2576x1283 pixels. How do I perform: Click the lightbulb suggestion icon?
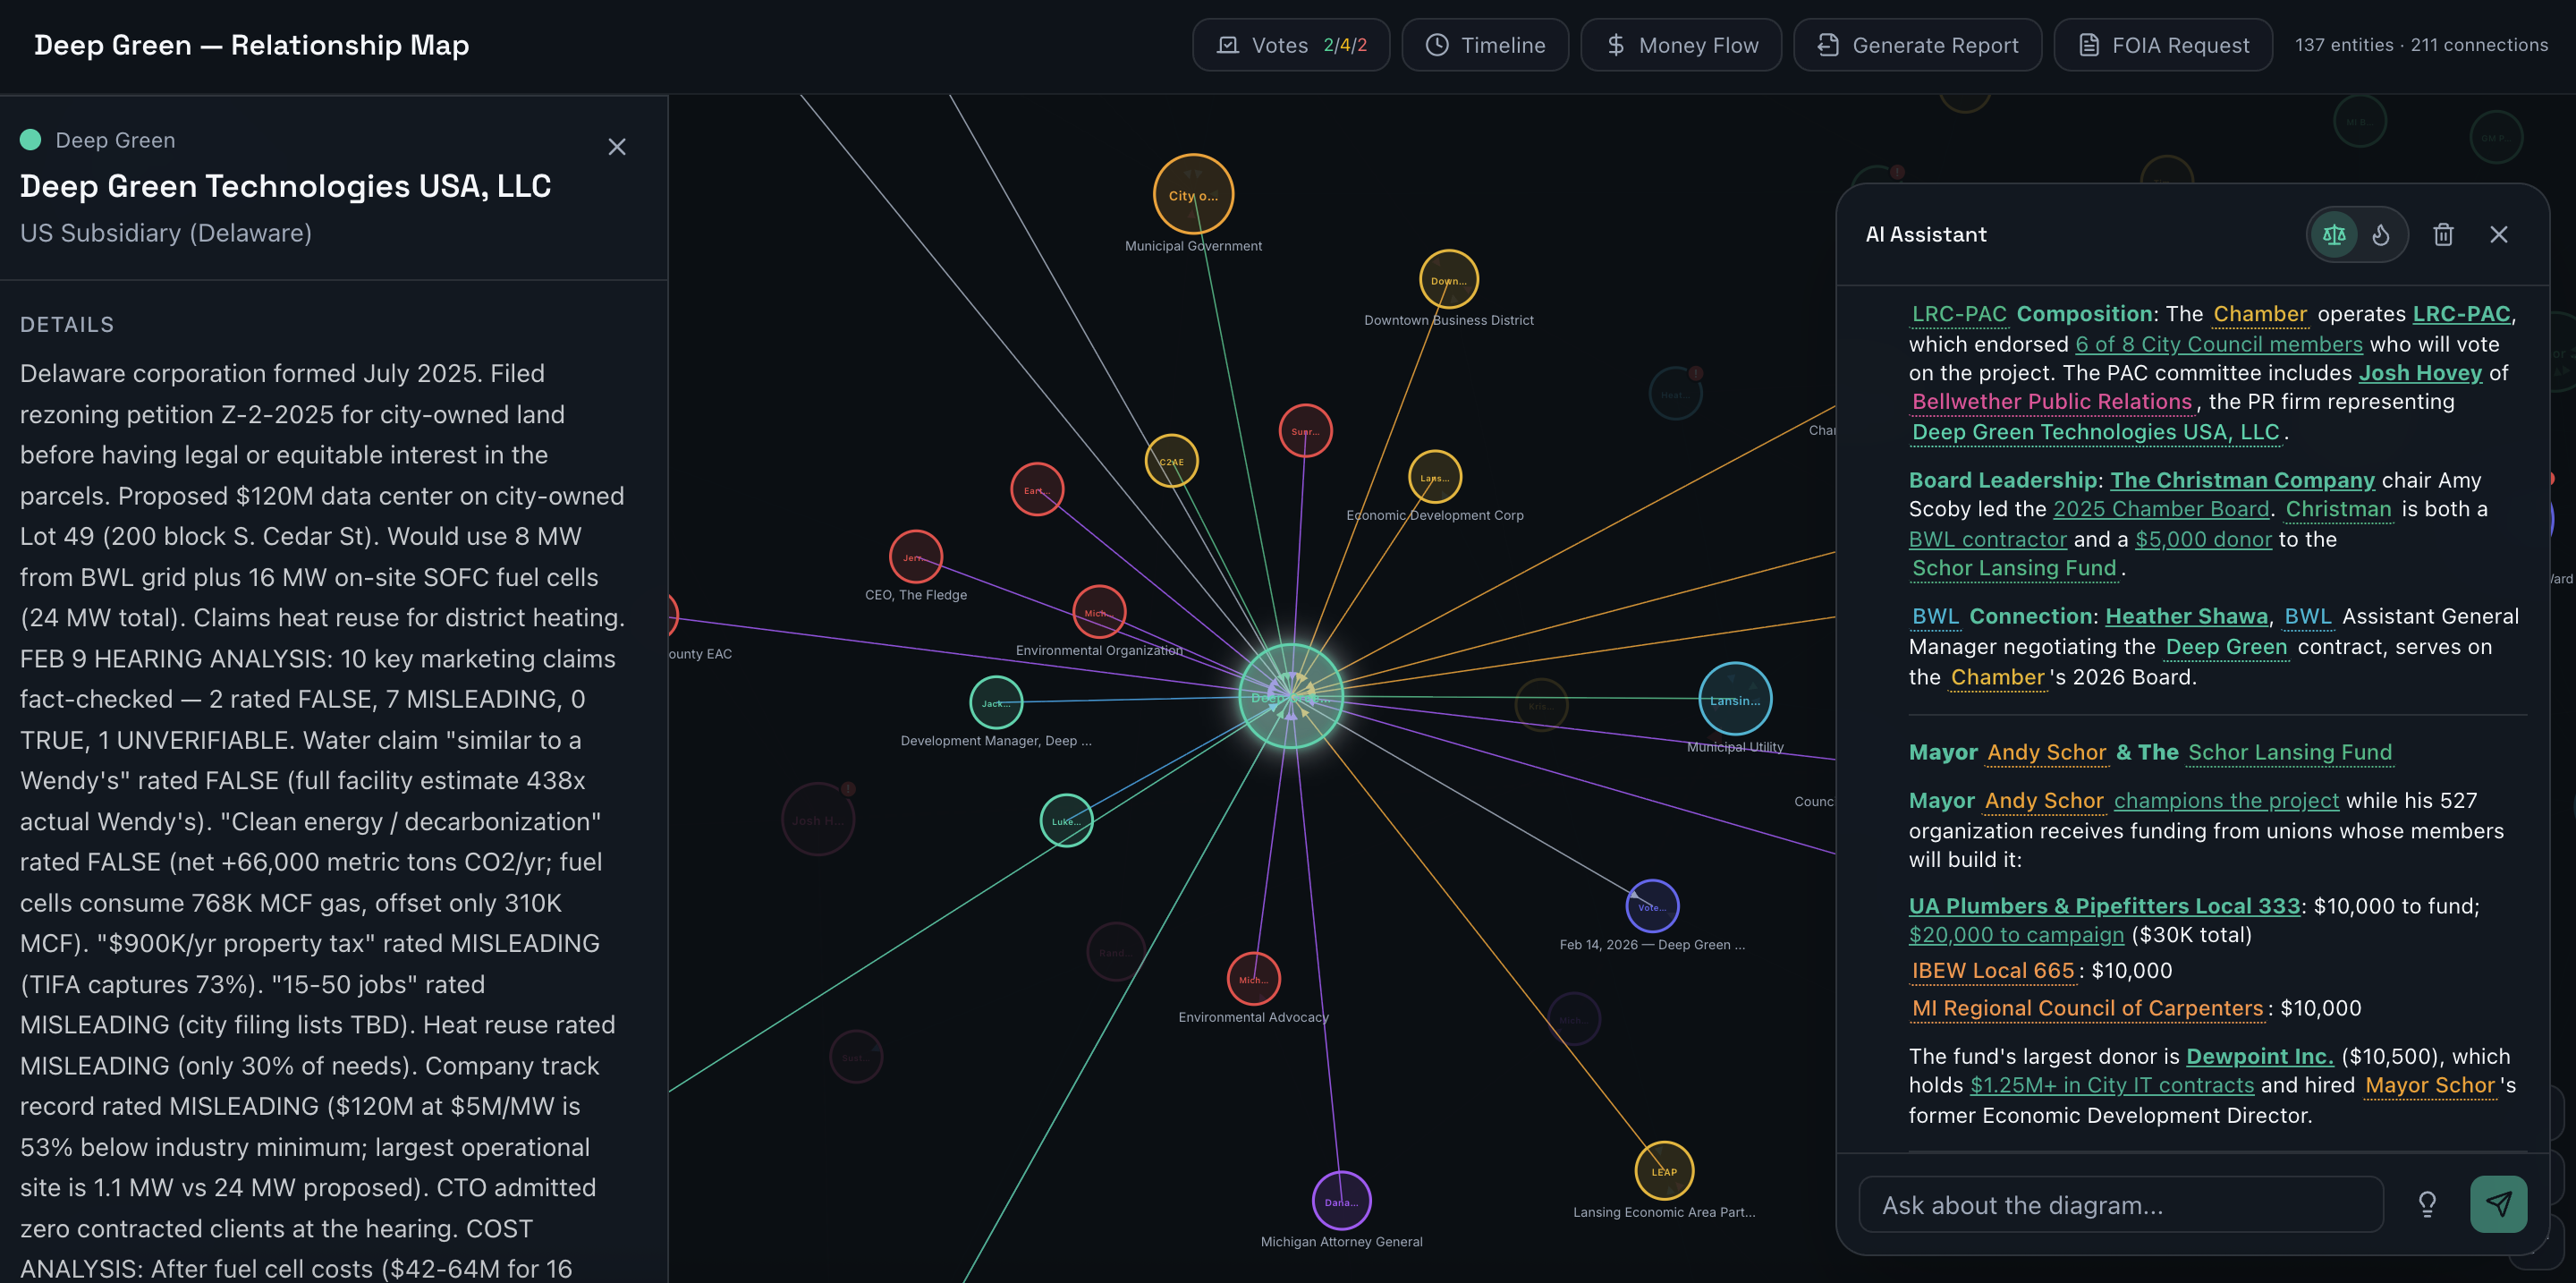pyautogui.click(x=2426, y=1204)
